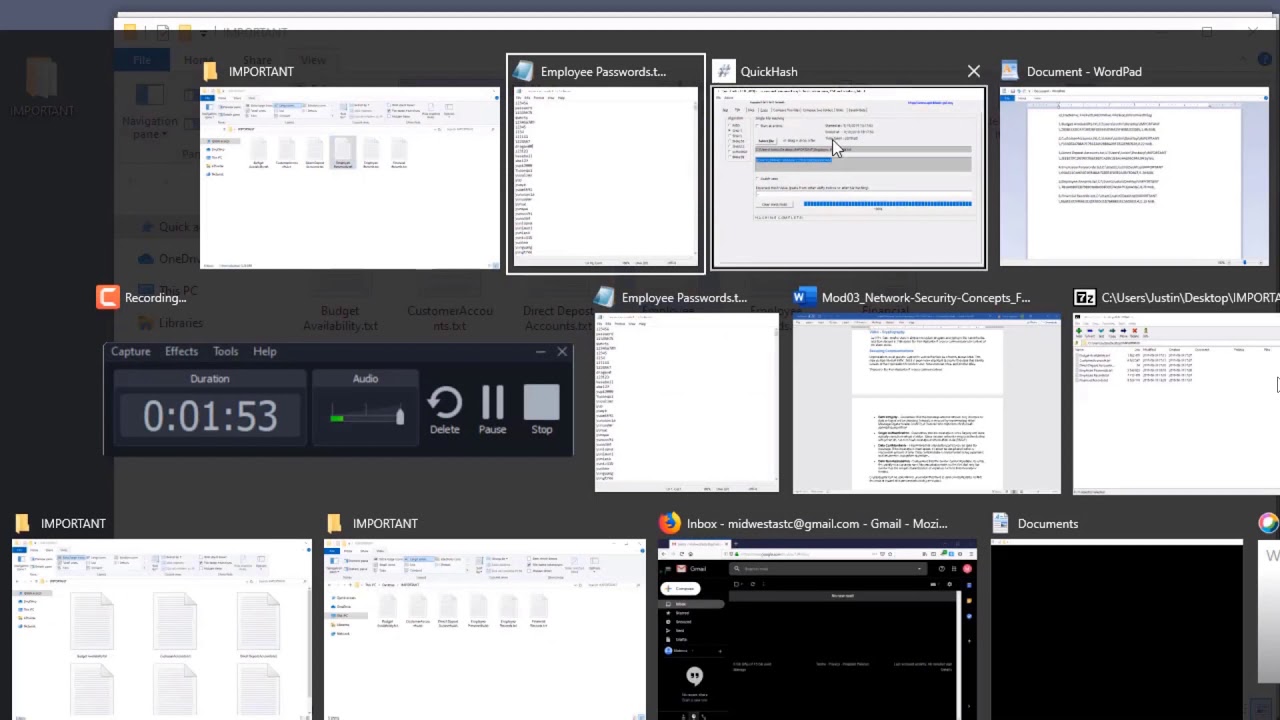1280x720 pixels.
Task: Stop the screen recording
Action: (541, 410)
